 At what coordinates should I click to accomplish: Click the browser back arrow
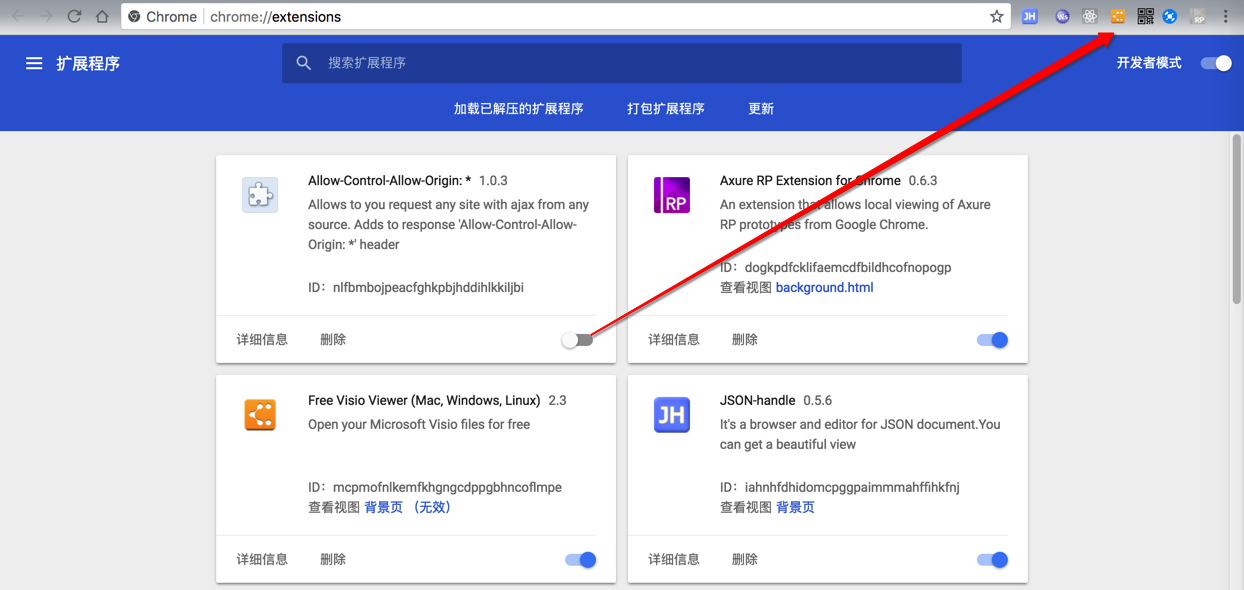click(x=17, y=17)
